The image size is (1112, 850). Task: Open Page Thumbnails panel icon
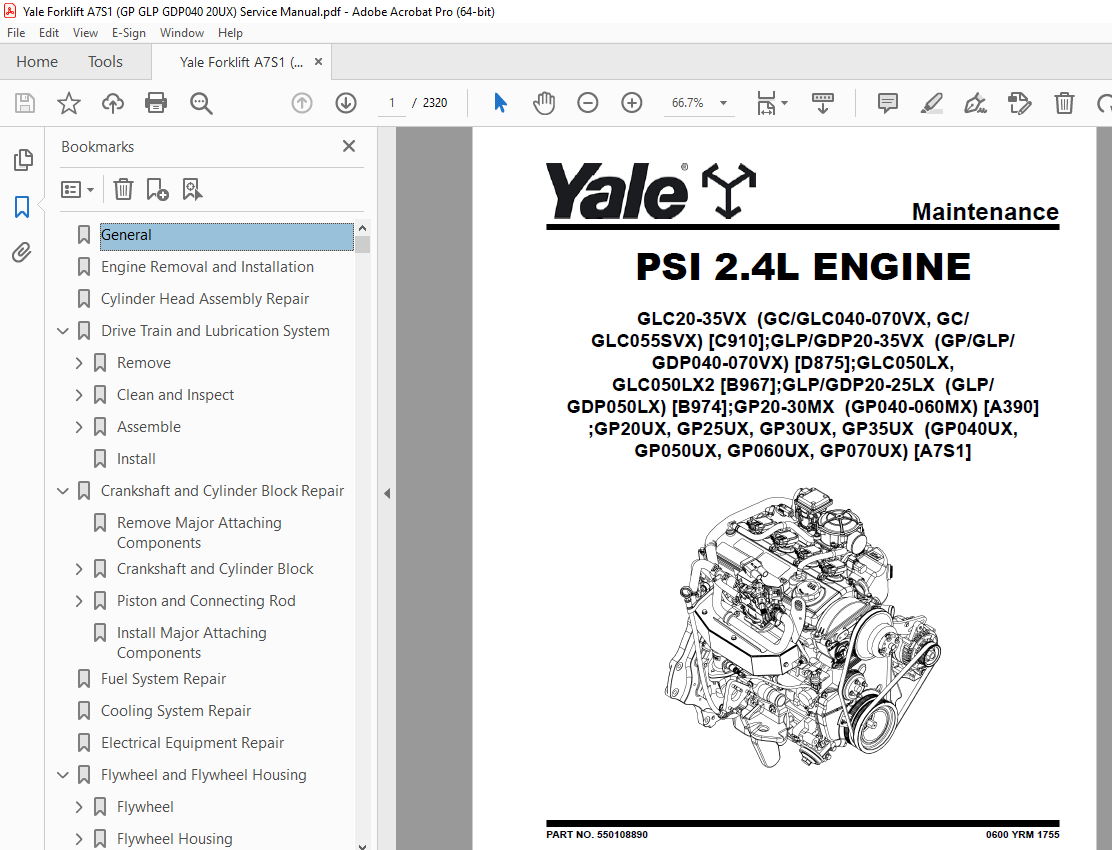(x=23, y=160)
